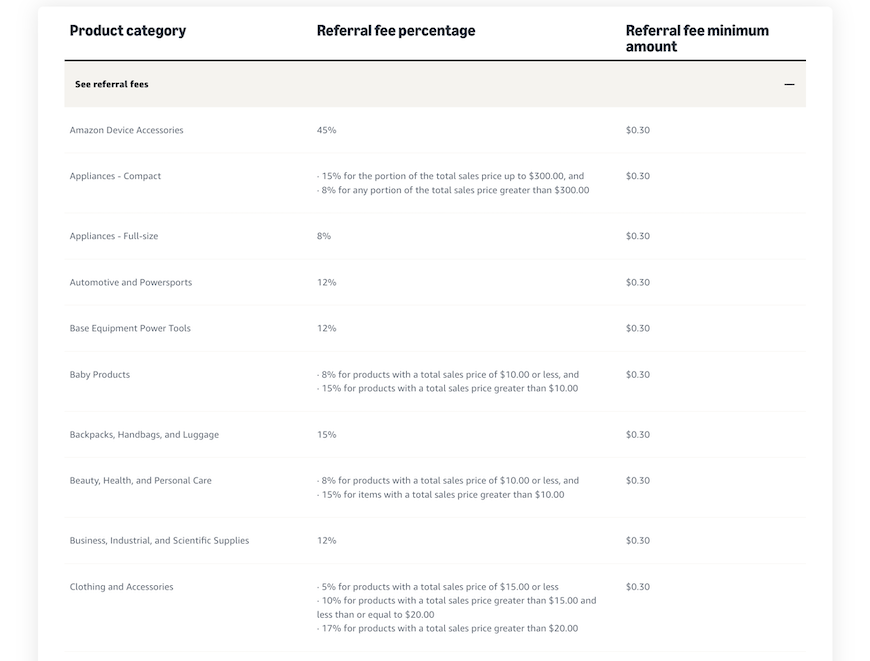The height and width of the screenshot is (661, 870).
Task: Select the 'Amazon Device Accessories' category text
Action: (x=127, y=131)
